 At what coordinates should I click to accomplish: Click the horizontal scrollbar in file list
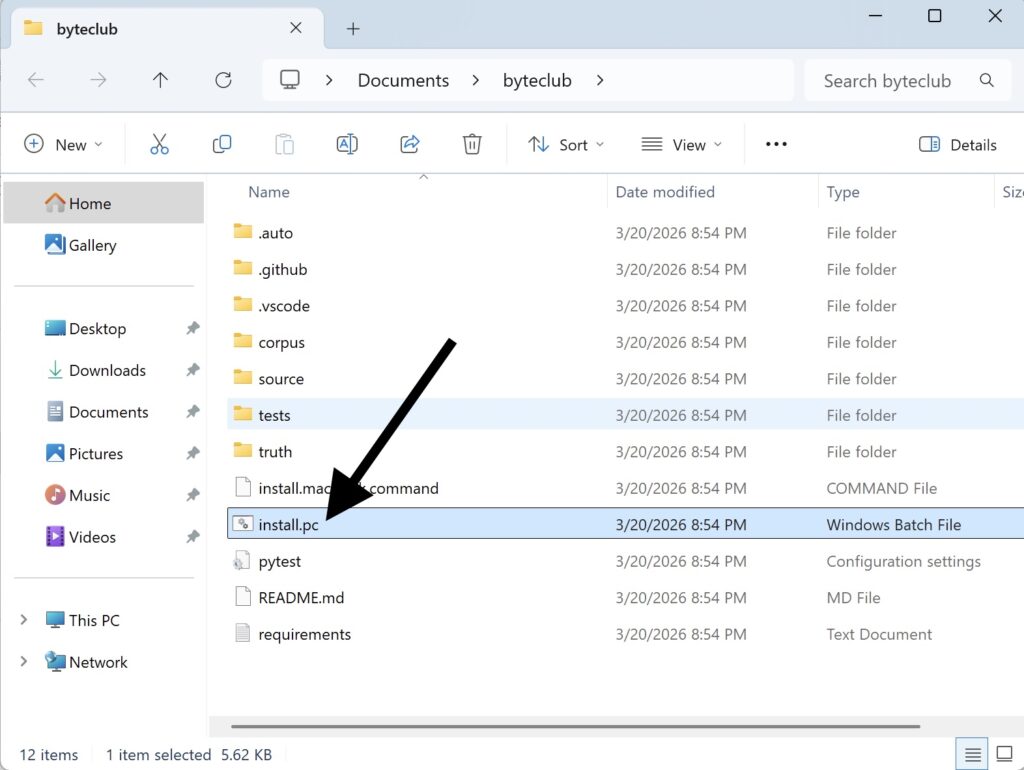click(575, 726)
